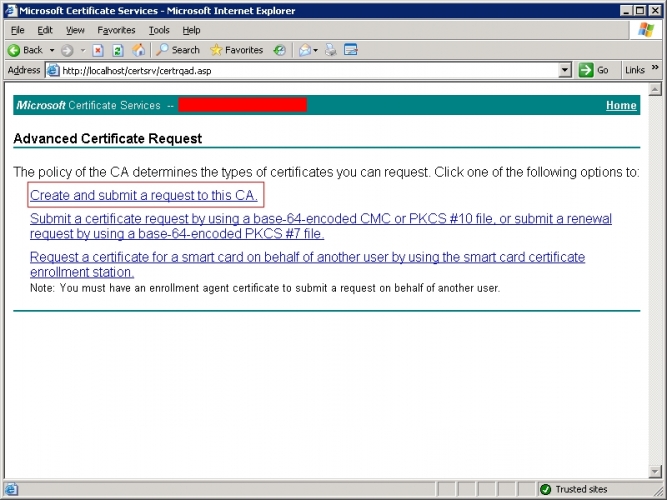Click the Print icon in toolbar
The width and height of the screenshot is (667, 500).
tap(331, 50)
